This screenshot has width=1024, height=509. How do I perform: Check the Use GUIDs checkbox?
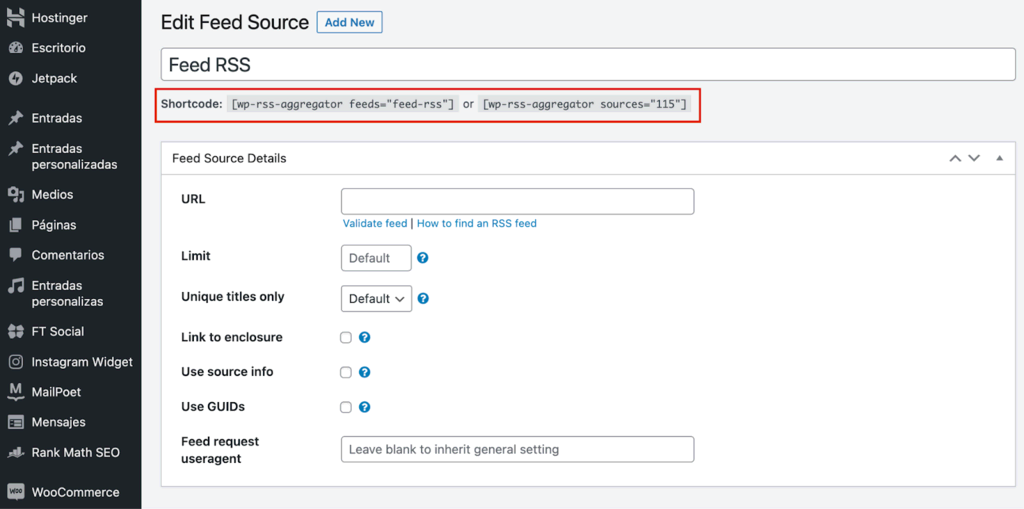(x=346, y=407)
